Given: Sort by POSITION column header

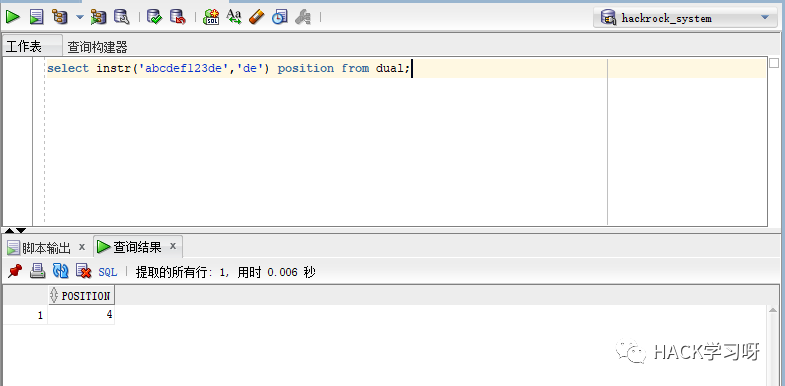Looking at the screenshot, I should click(x=81, y=296).
